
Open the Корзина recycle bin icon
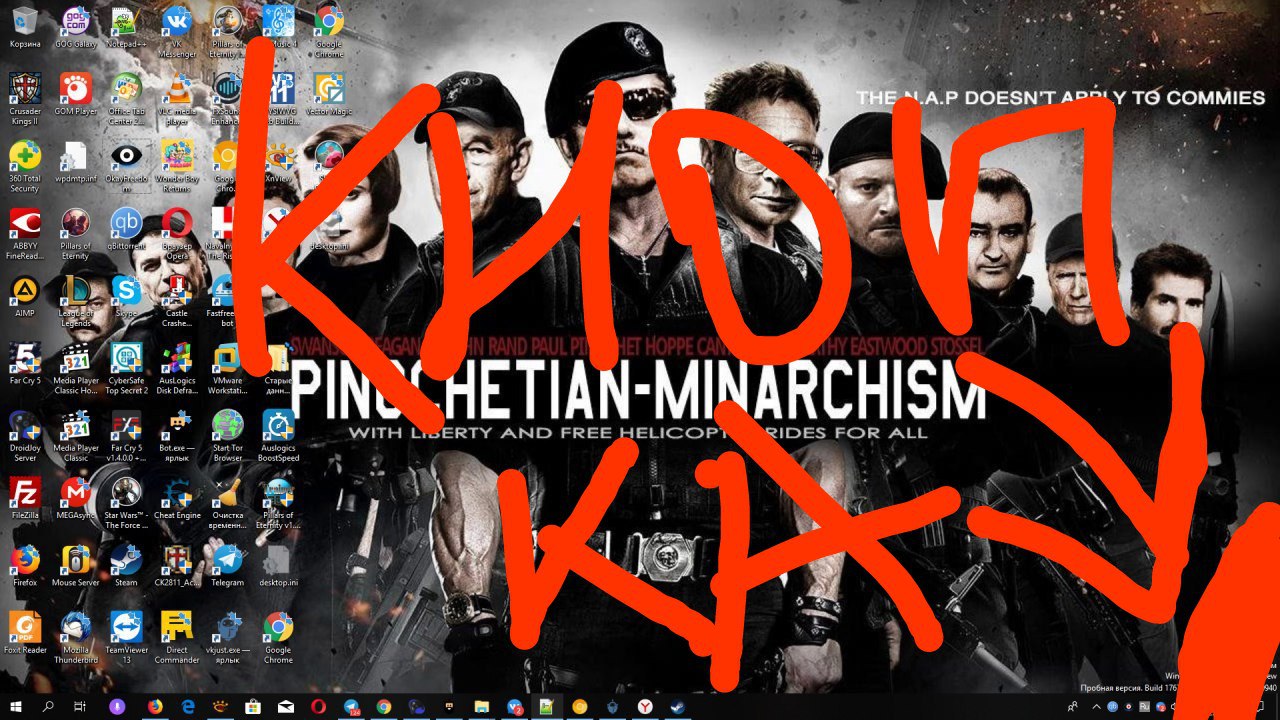click(x=24, y=28)
